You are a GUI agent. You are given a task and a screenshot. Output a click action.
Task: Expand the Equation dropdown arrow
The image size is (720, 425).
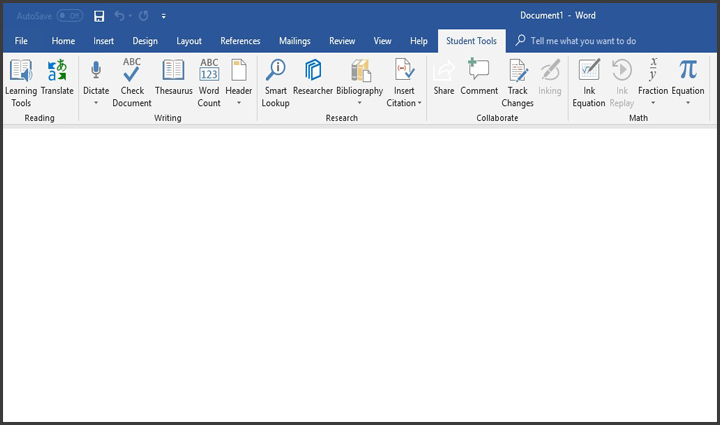[x=688, y=103]
